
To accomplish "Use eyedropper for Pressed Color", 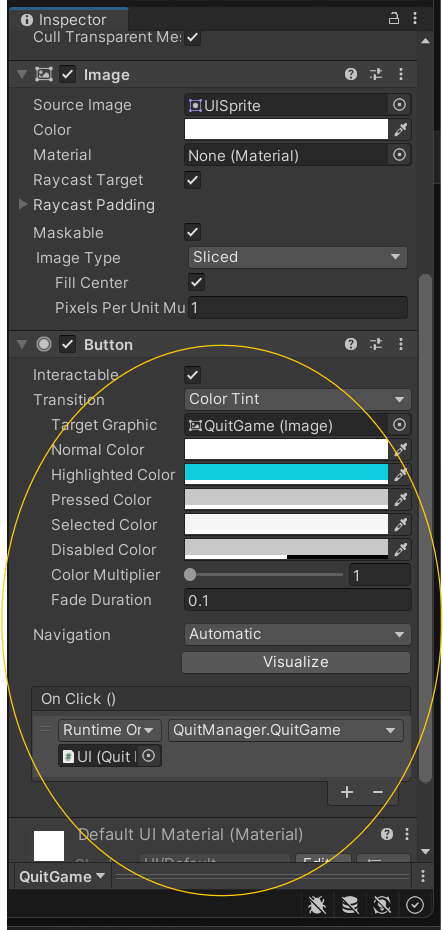I will click(401, 499).
